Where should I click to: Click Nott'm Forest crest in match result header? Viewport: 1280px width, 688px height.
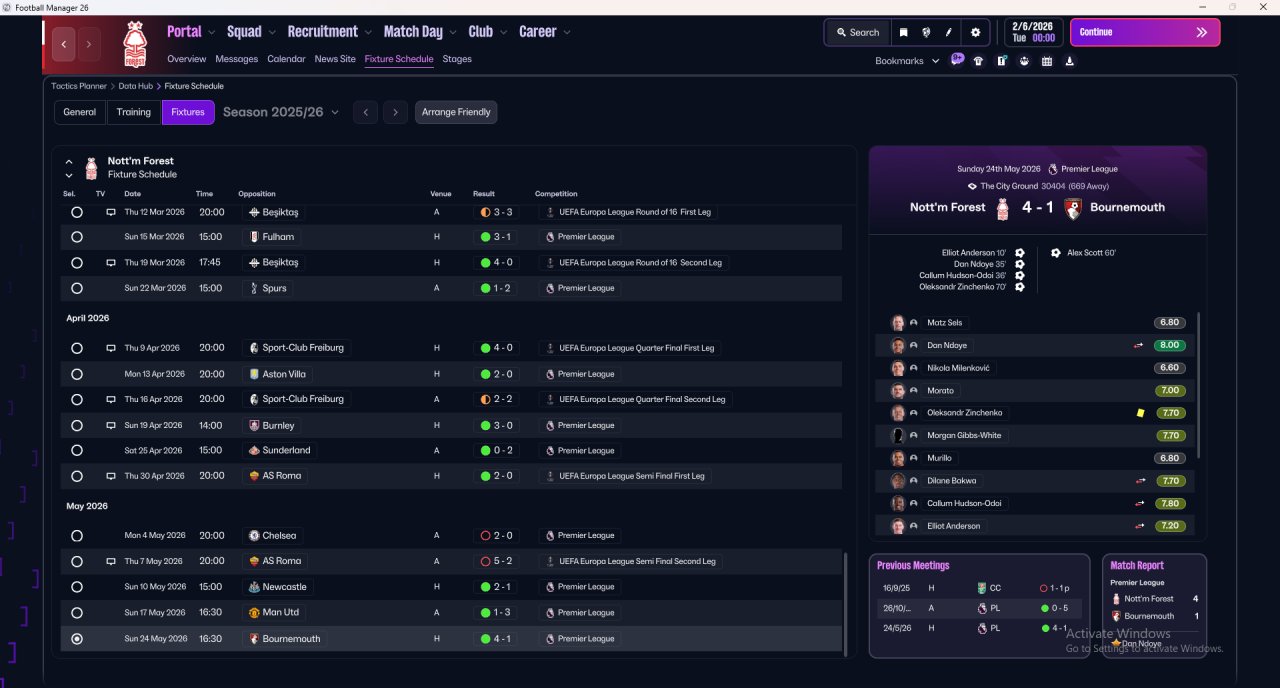coord(1003,208)
